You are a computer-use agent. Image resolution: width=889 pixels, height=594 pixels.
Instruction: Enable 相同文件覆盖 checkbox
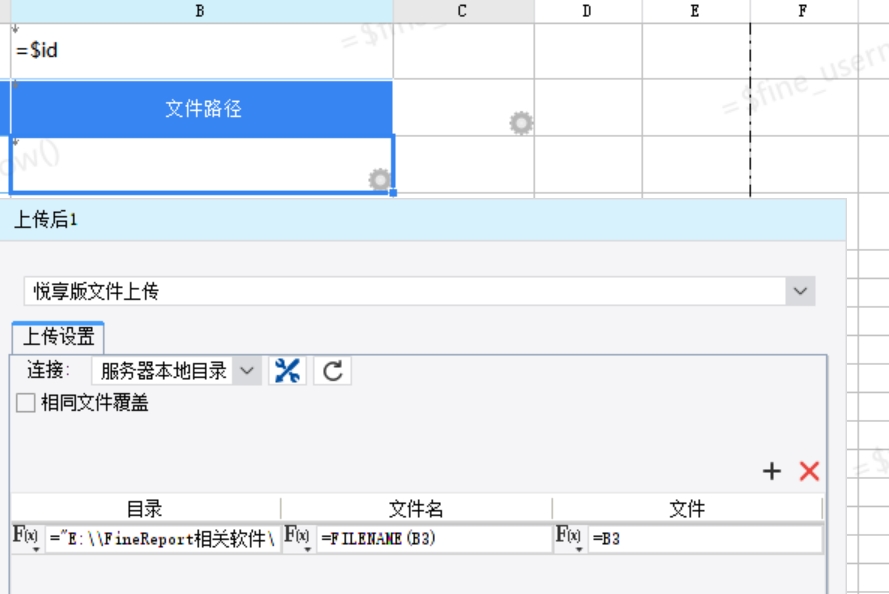coord(26,403)
